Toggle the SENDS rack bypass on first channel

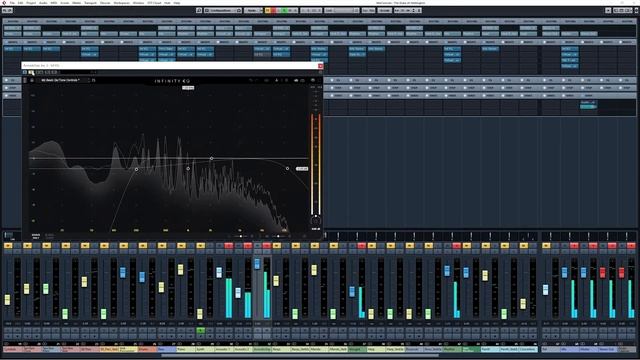[7, 96]
